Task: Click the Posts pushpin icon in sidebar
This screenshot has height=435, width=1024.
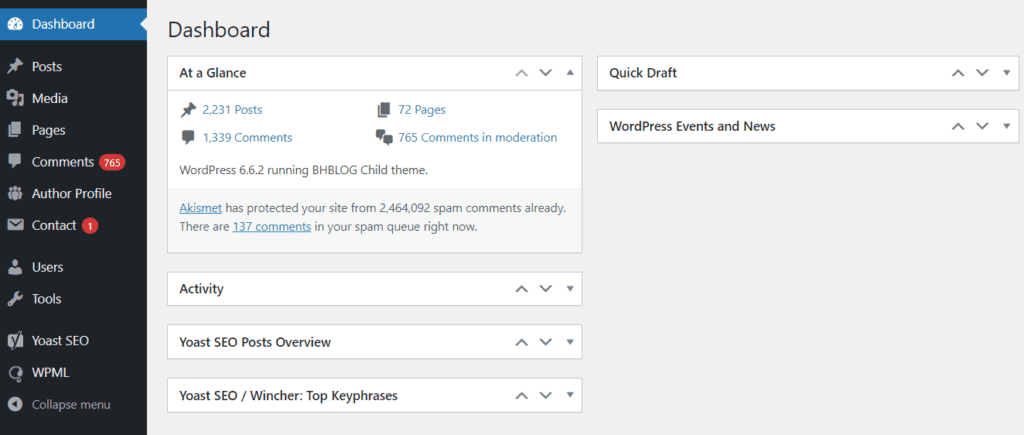Action: tap(15, 67)
